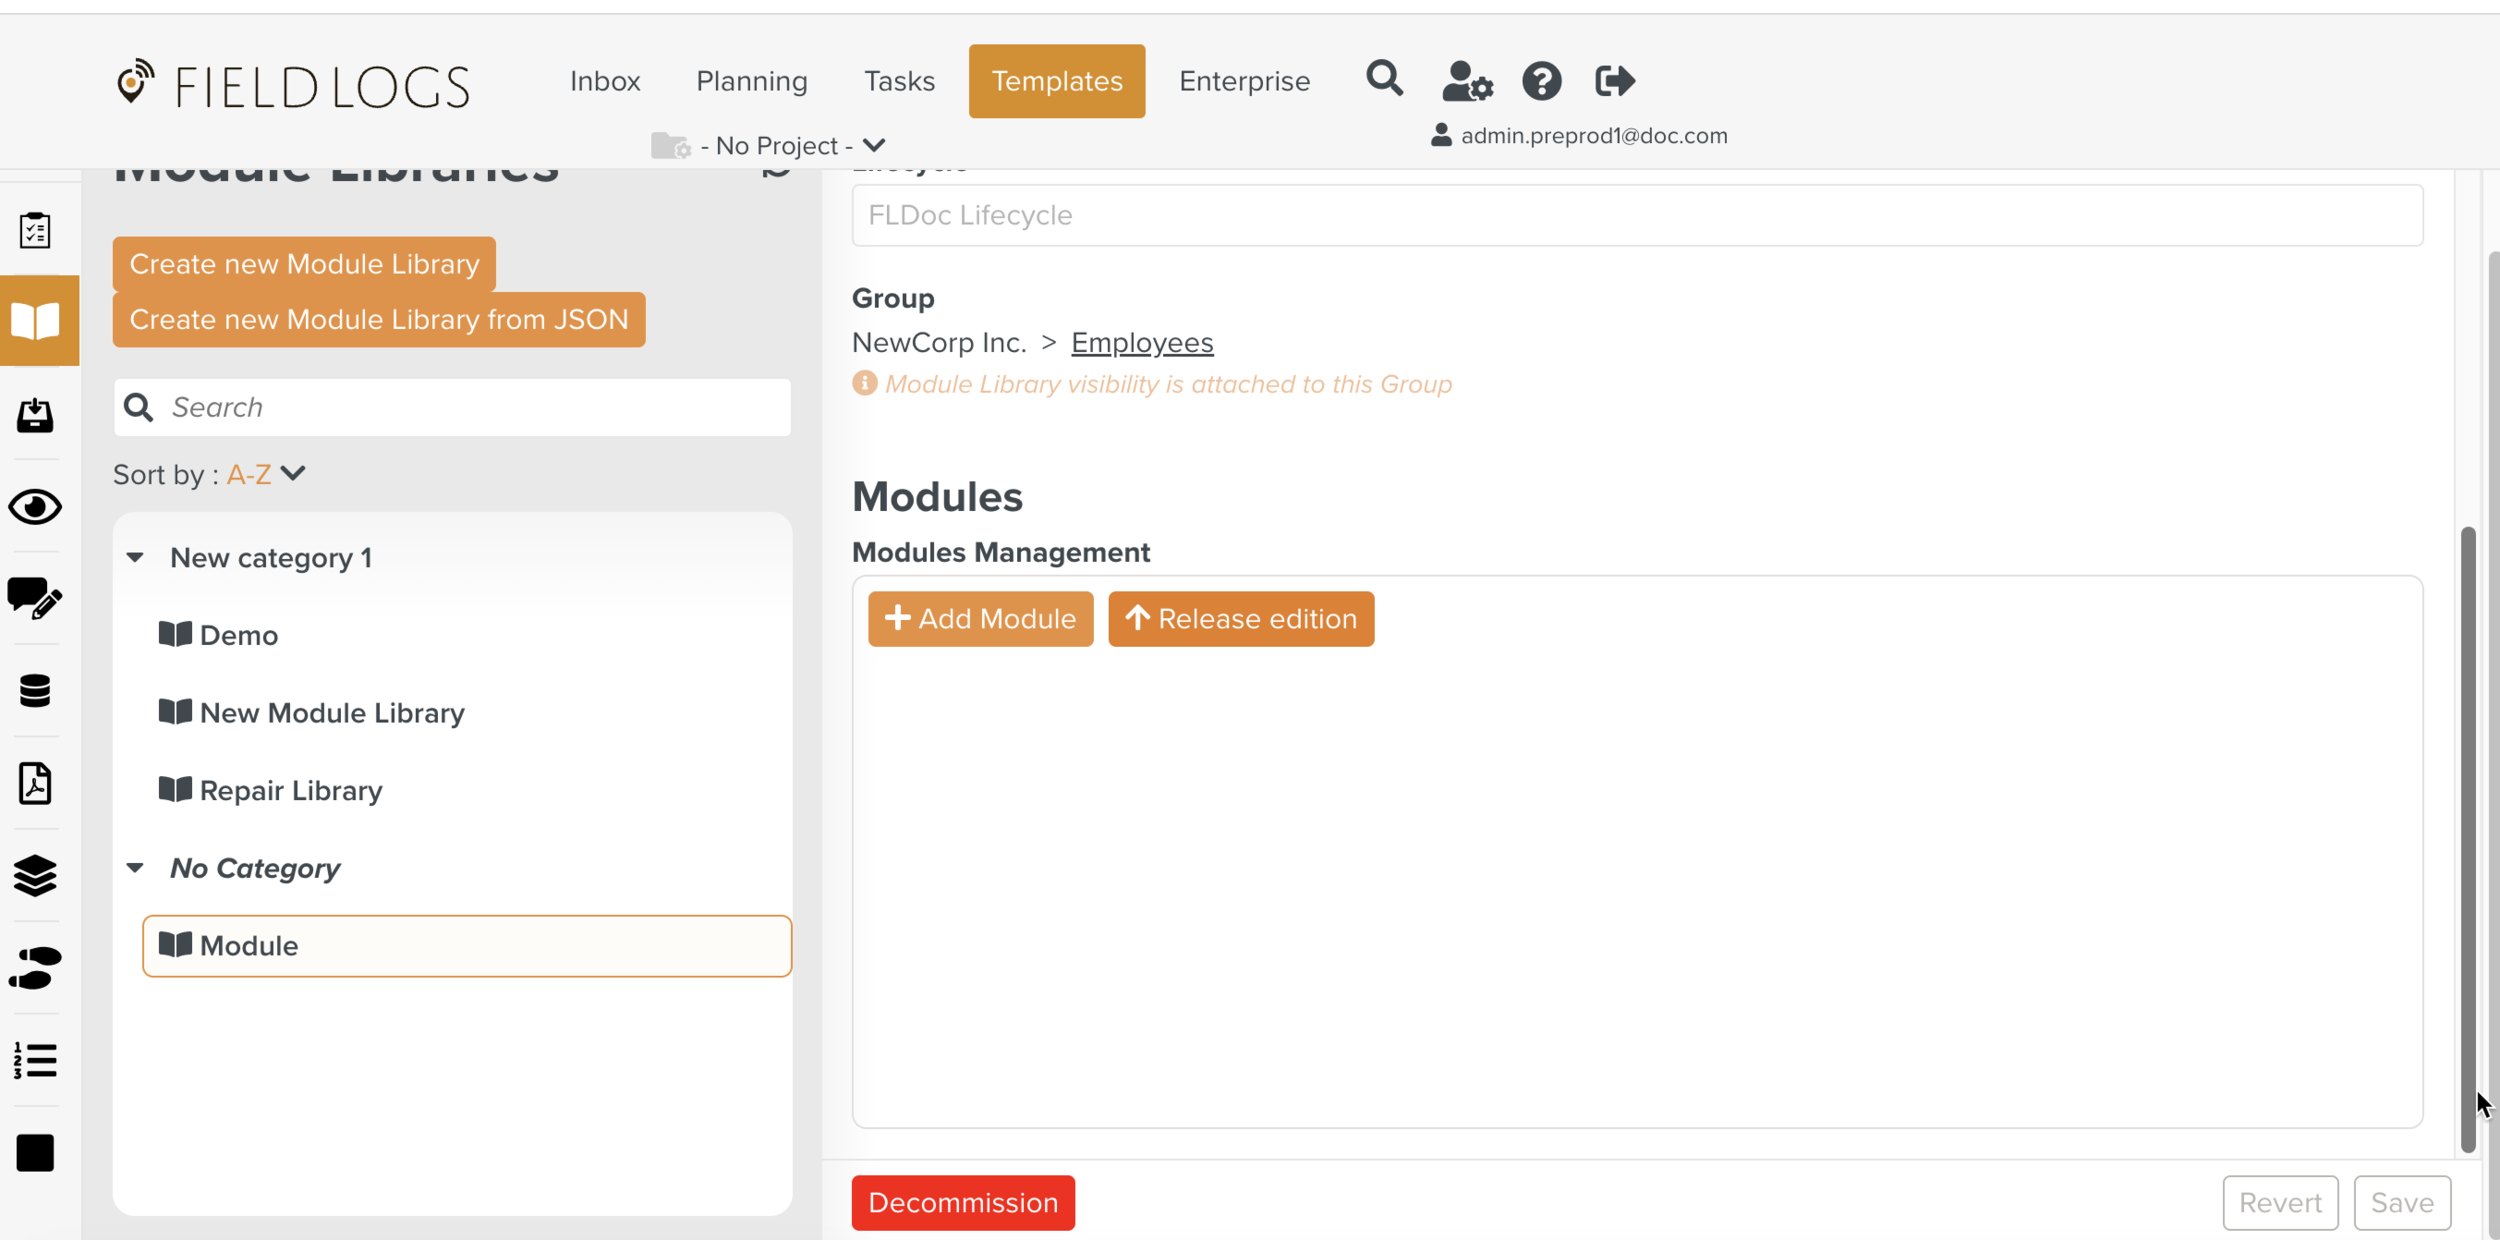Image resolution: width=2500 pixels, height=1240 pixels.
Task: Click the logout icon in header
Action: pos(1614,81)
